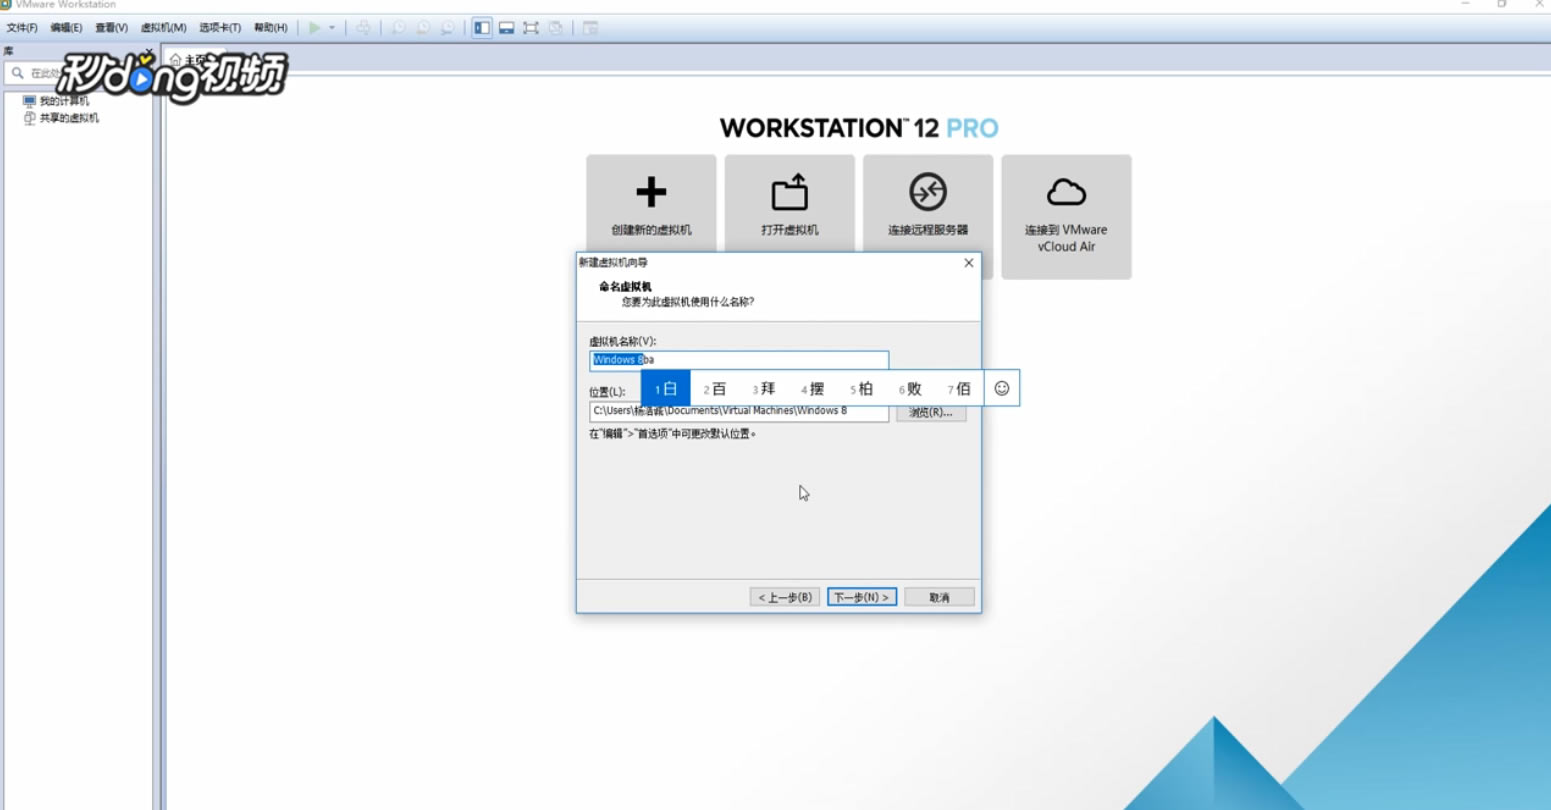1551x810 pixels.
Task: Click the Unity mode toolbar icon
Action: (x=556, y=28)
